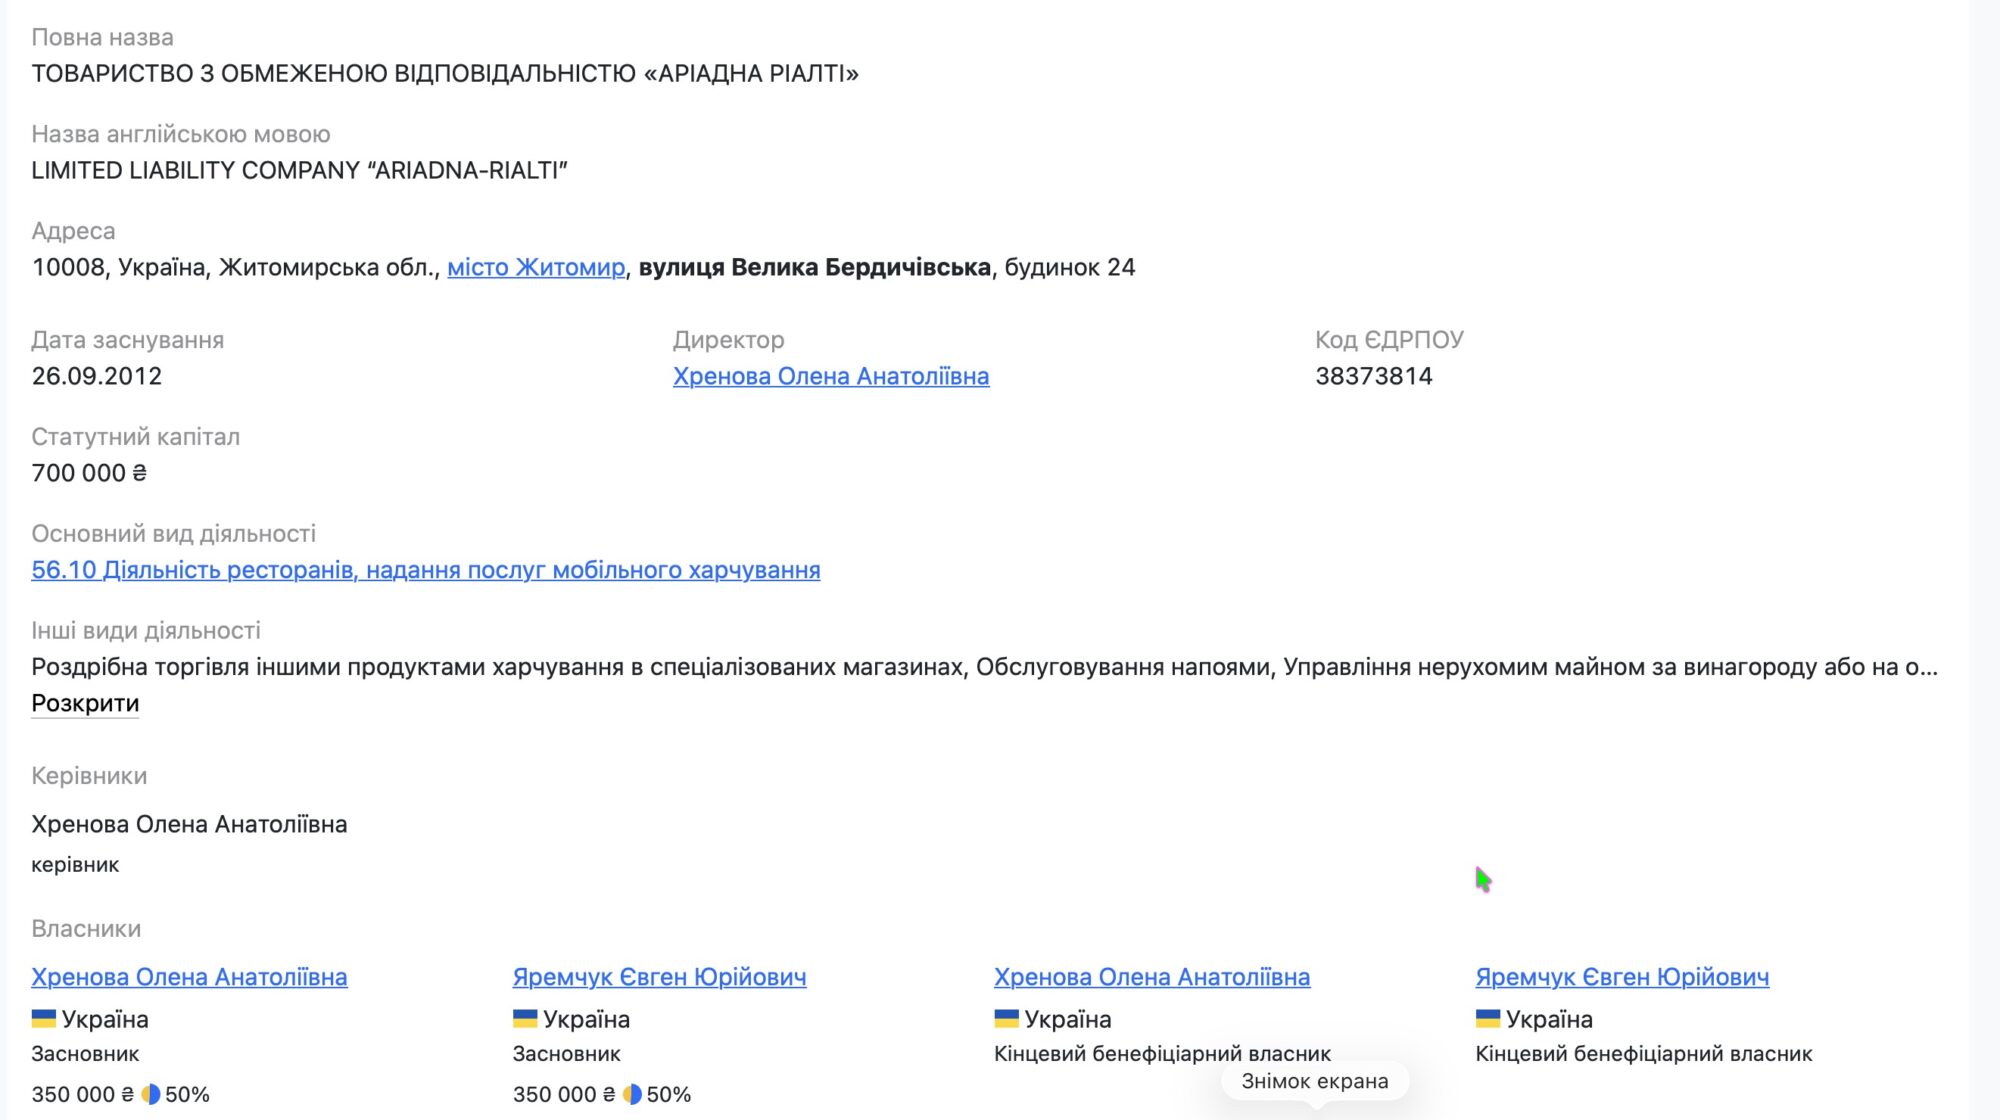Click Ukraine flag under first Яремчук owner
2000x1120 pixels.
point(525,1019)
